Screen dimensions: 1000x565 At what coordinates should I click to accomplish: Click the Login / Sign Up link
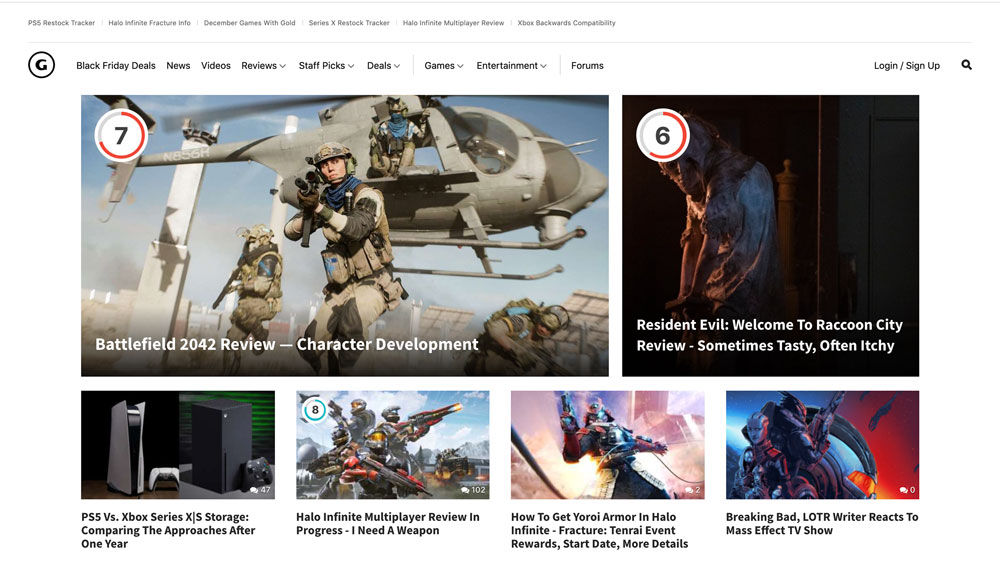point(907,66)
